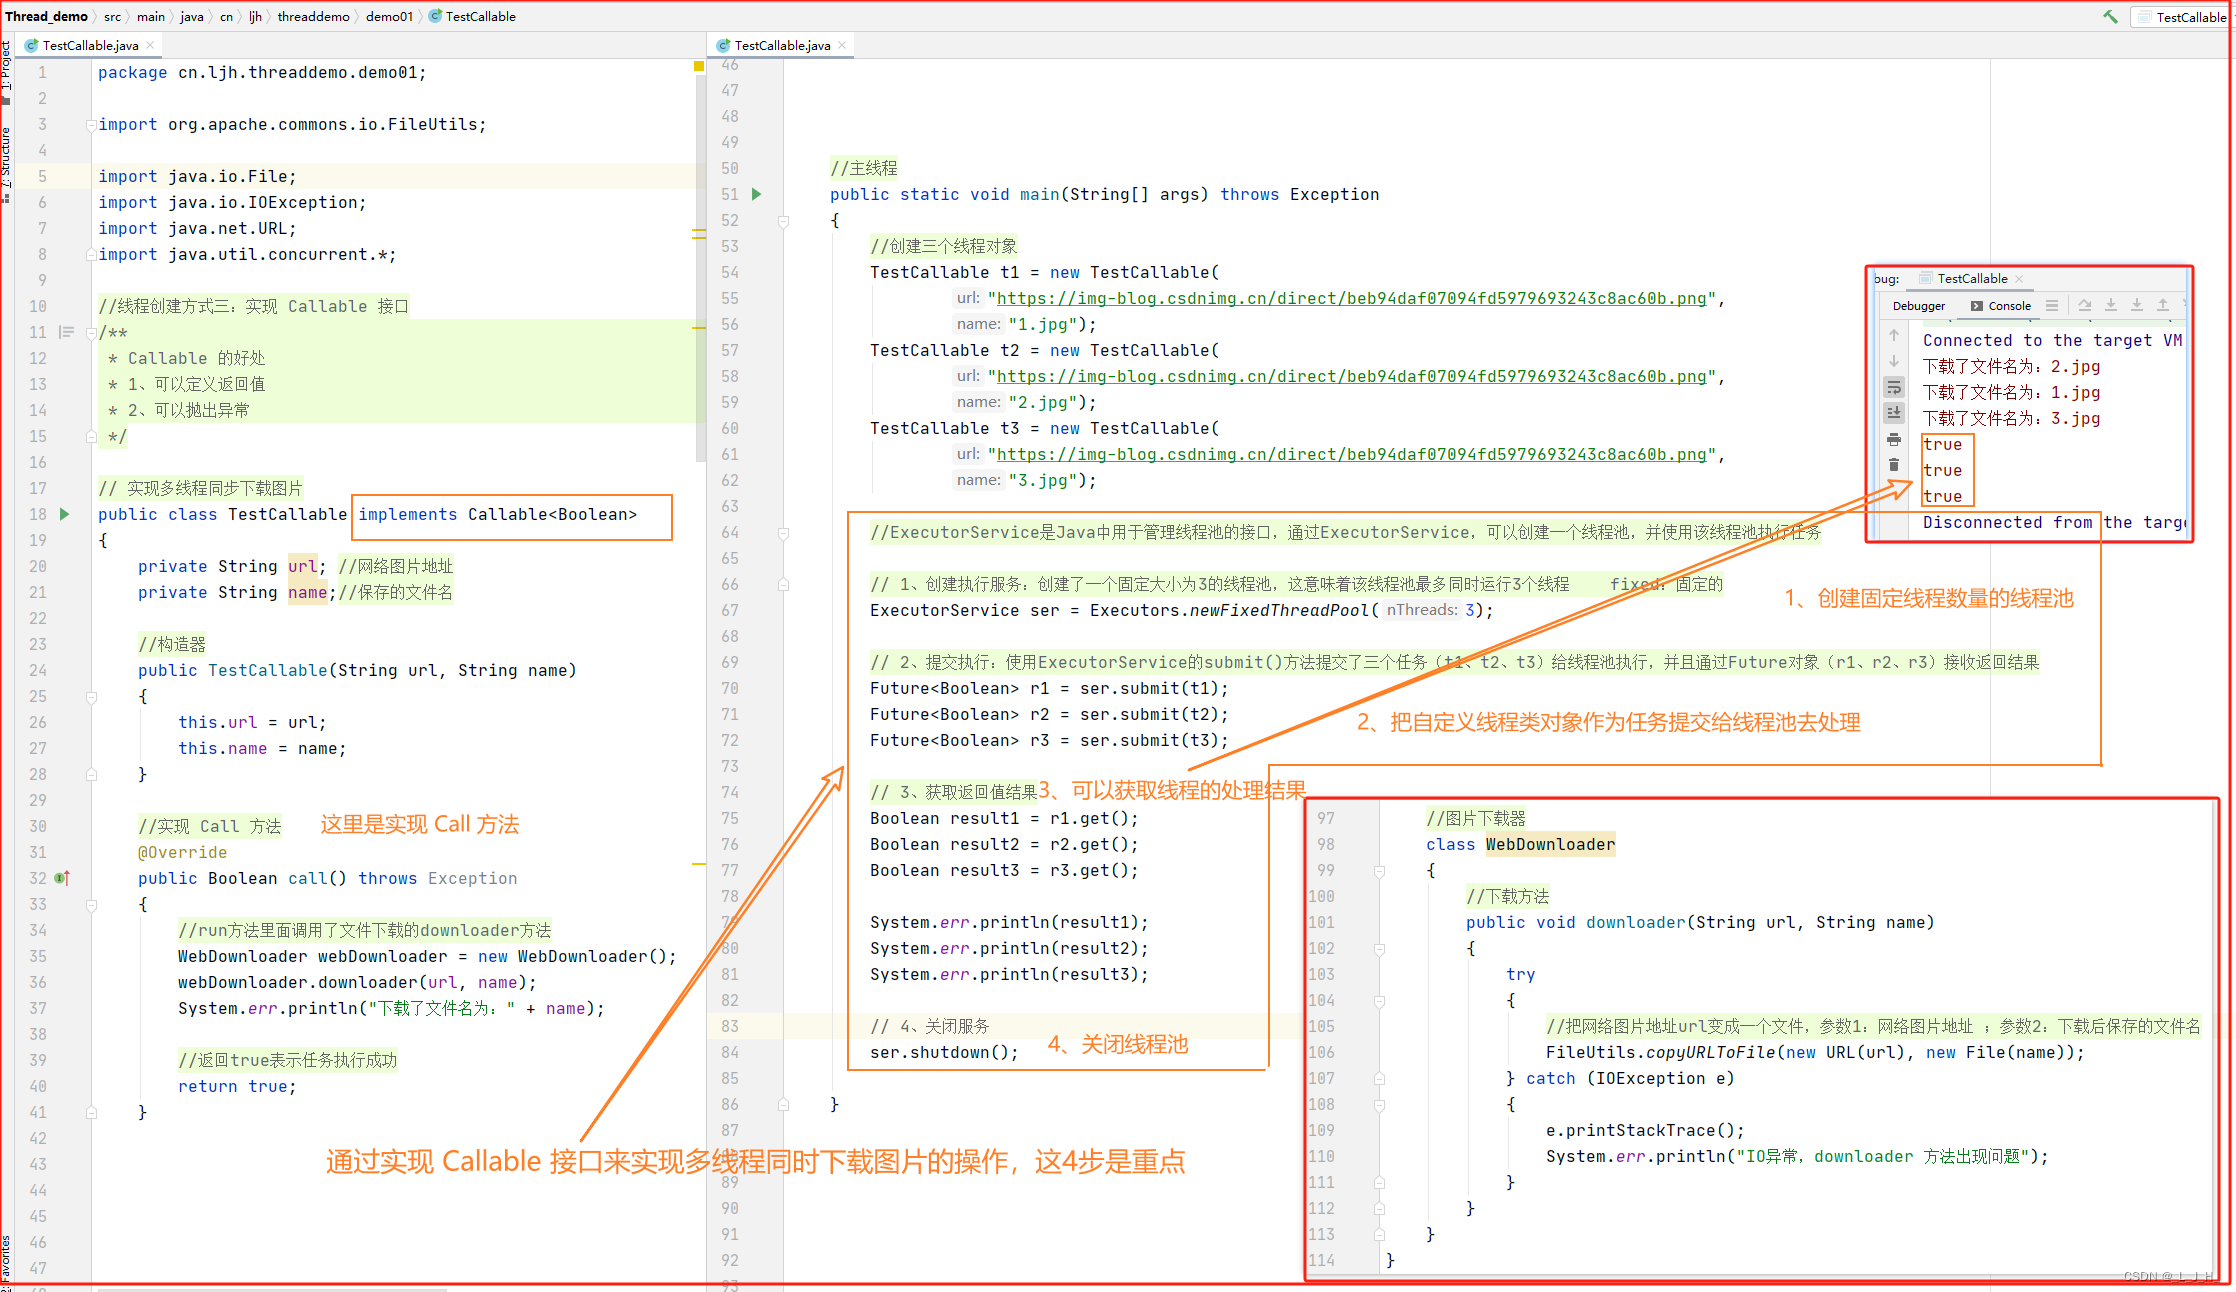The image size is (2236, 1292).
Task: Toggle rendered doc view icon at line 11
Action: coord(67,332)
